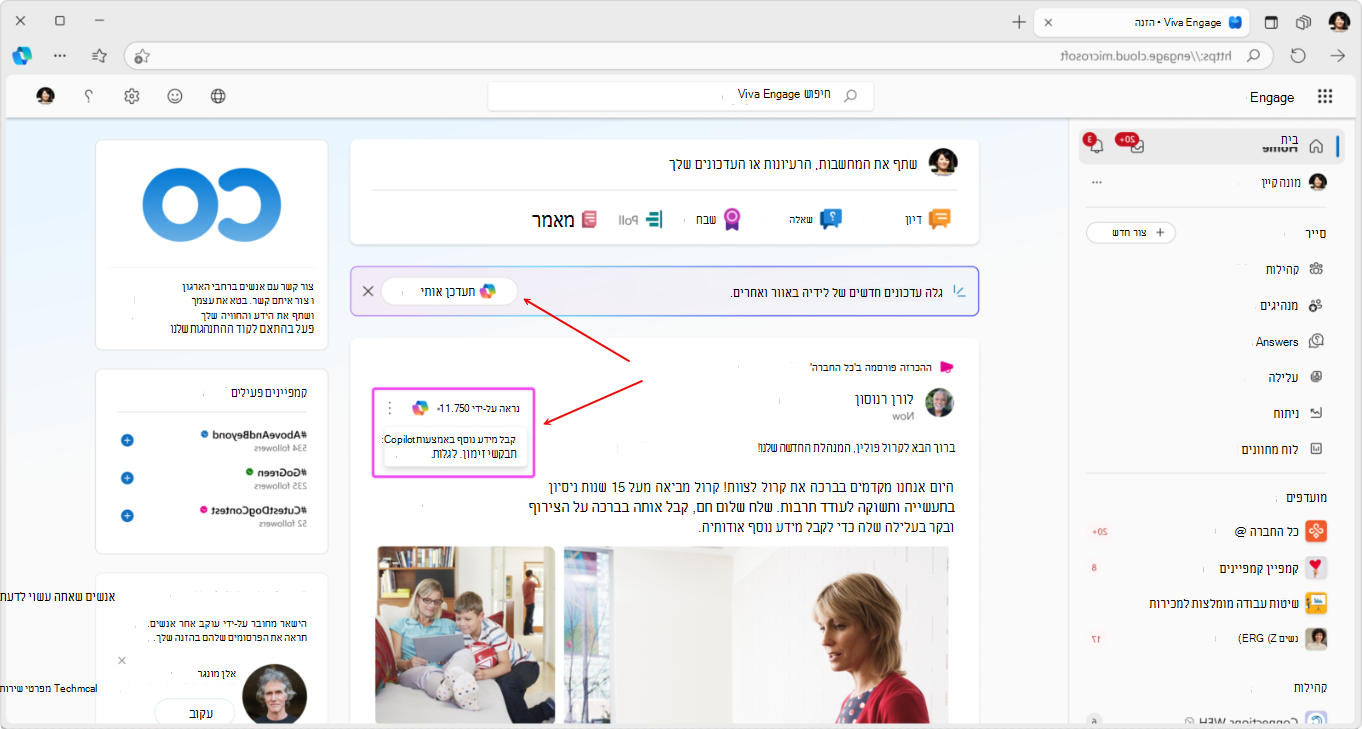Open the post image of family on sofa
Viewport: 1362px width, 729px height.
pyautogui.click(x=465, y=635)
